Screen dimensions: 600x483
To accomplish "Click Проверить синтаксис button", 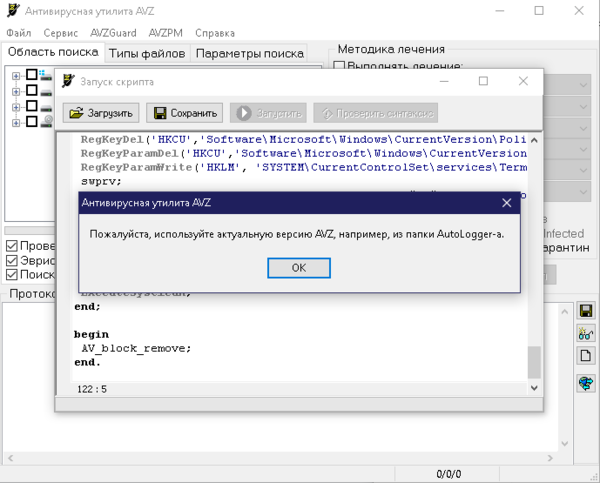I will 375,113.
